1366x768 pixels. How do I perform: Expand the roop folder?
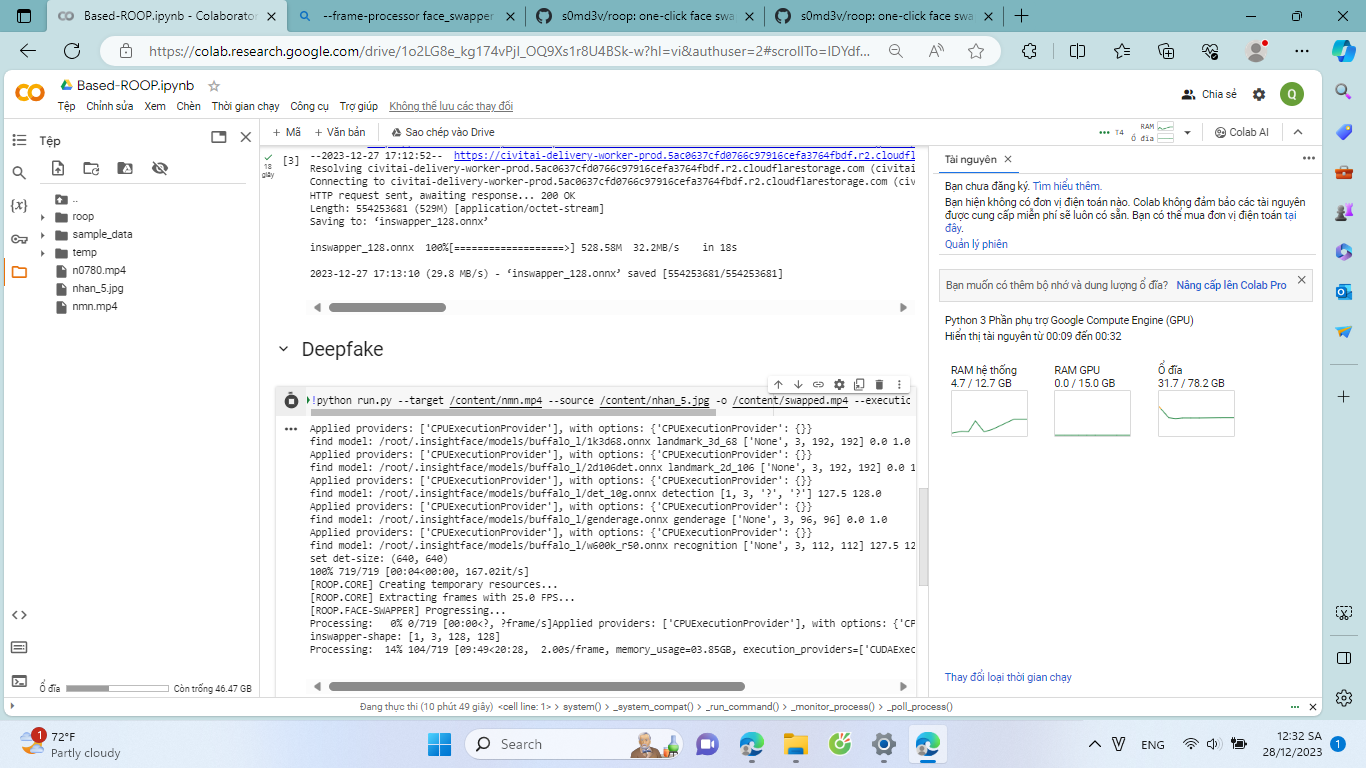(x=43, y=217)
